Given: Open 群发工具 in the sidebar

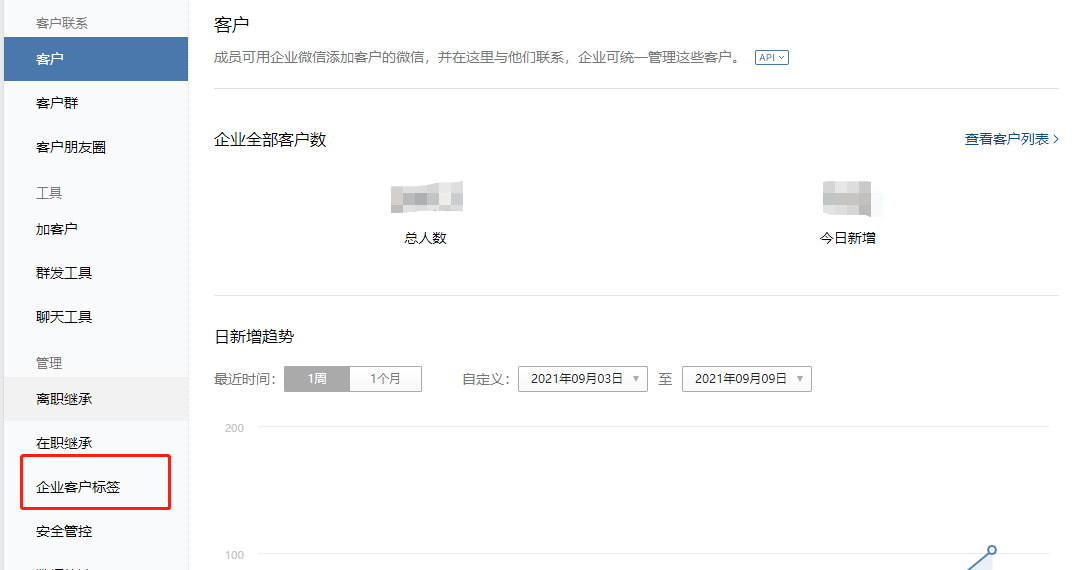Looking at the screenshot, I should 64,273.
